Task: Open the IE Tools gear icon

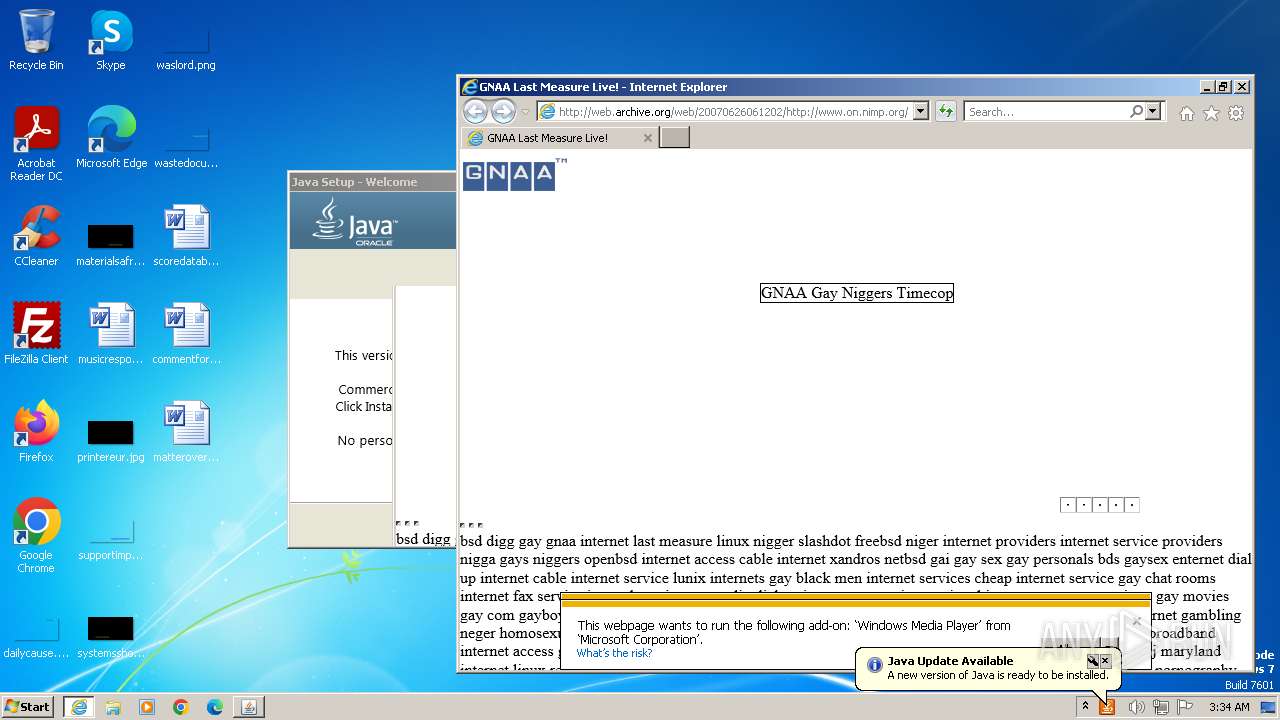Action: 1236,113
